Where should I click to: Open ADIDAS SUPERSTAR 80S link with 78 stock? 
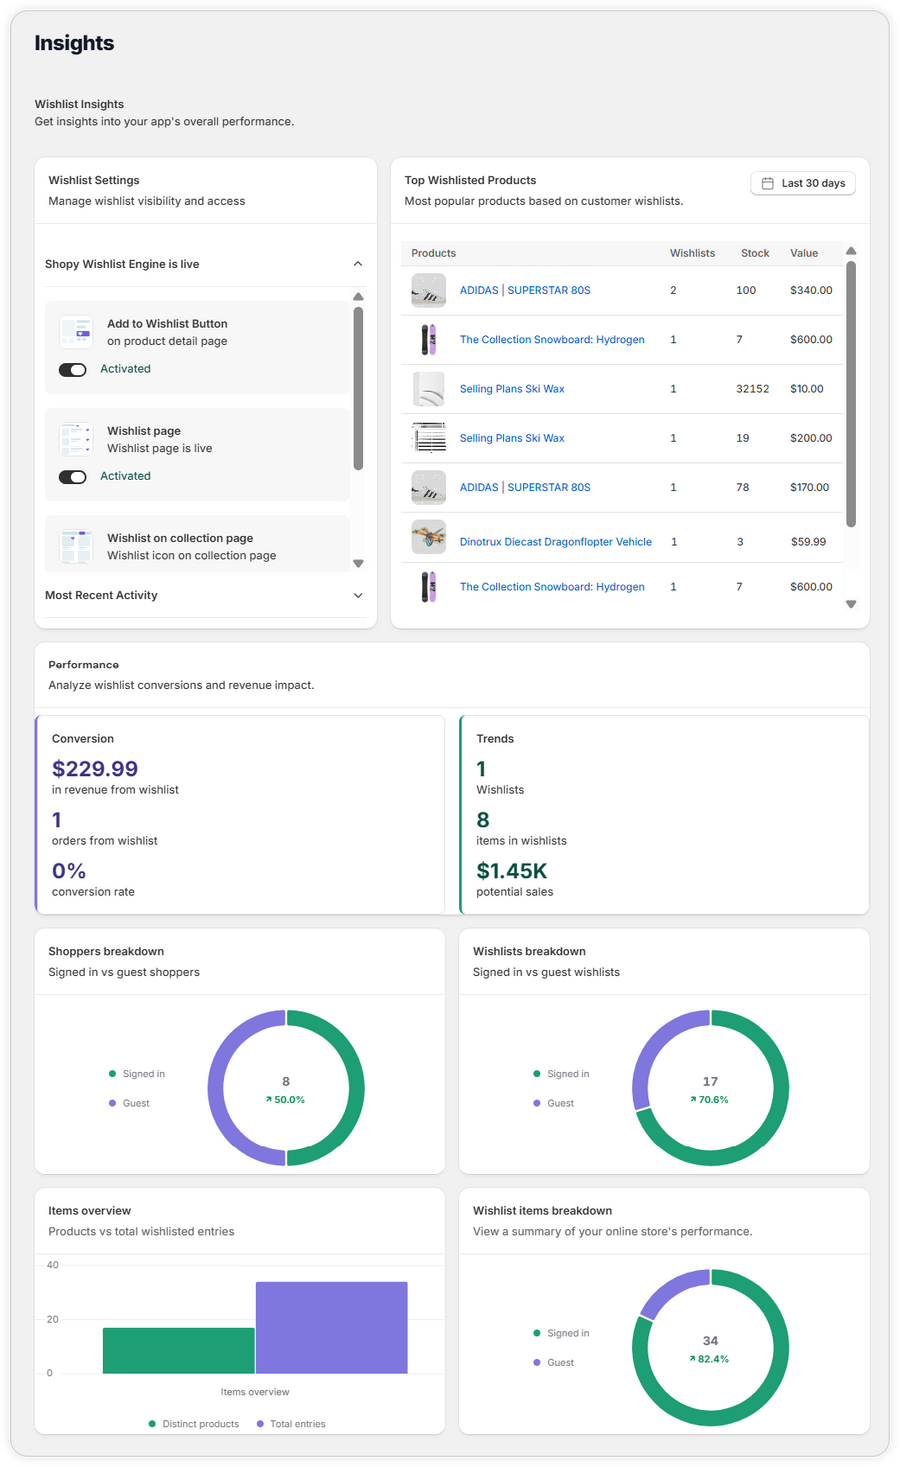(x=525, y=487)
